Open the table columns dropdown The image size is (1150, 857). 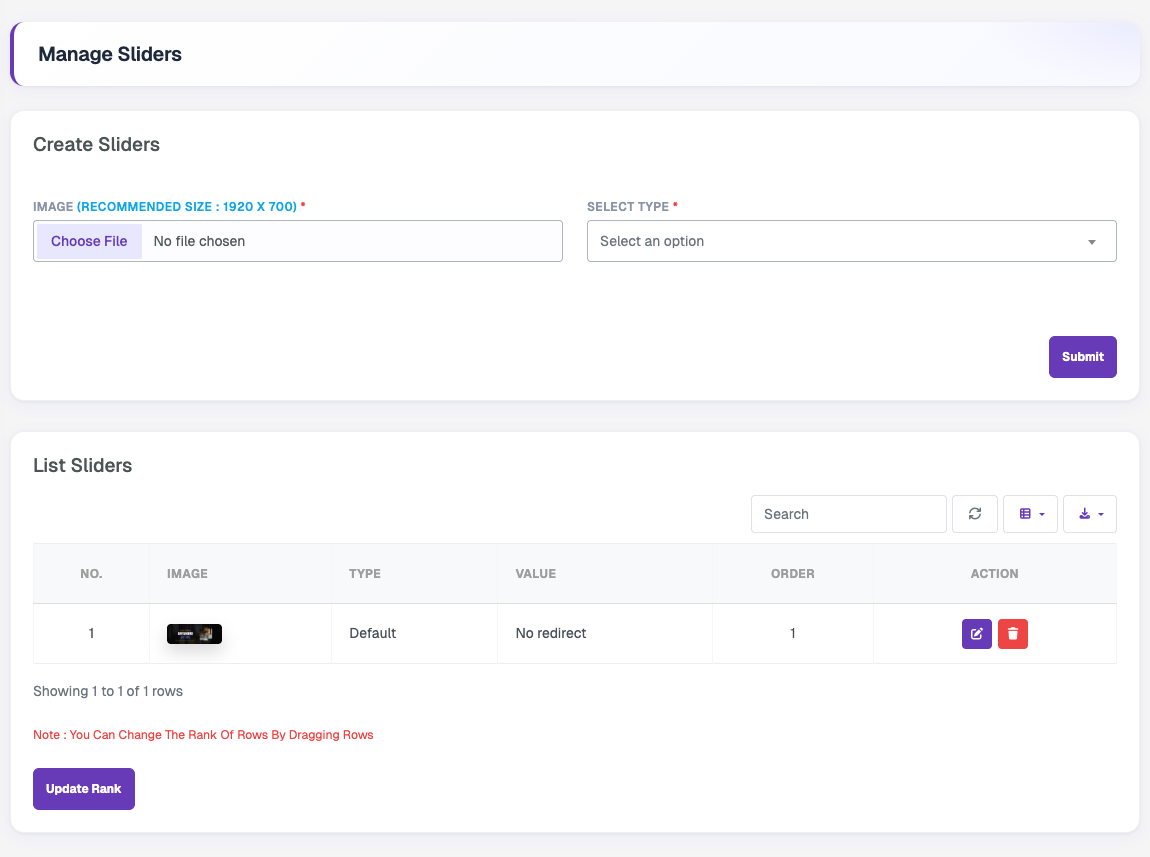pyautogui.click(x=1030, y=514)
